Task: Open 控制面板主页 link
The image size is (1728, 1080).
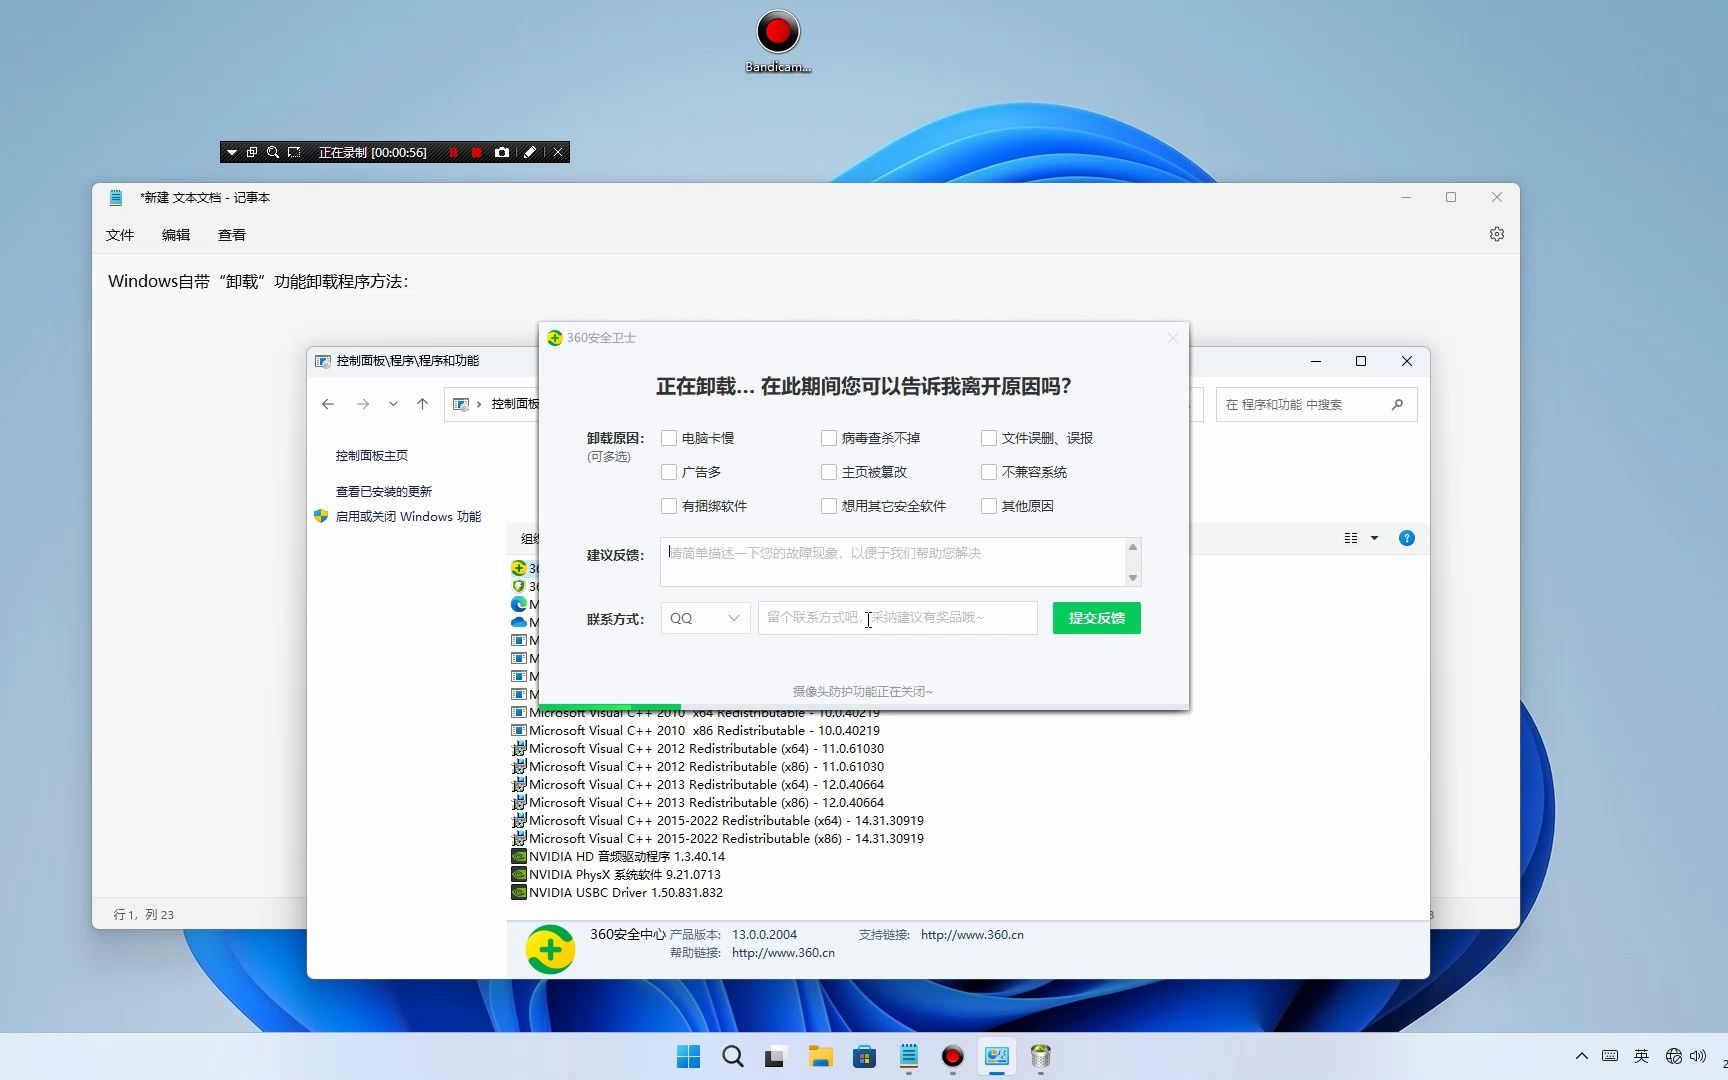Action: click(x=372, y=456)
